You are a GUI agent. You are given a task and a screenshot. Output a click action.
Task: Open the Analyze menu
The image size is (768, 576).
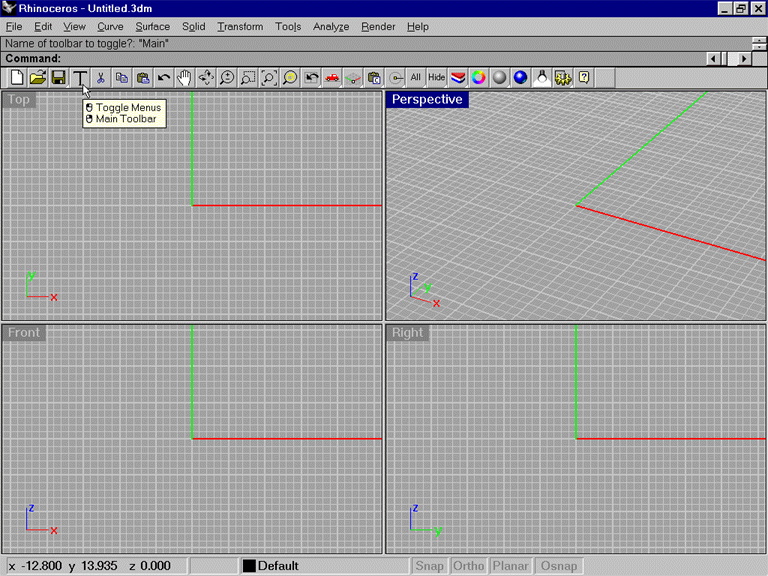click(x=331, y=27)
